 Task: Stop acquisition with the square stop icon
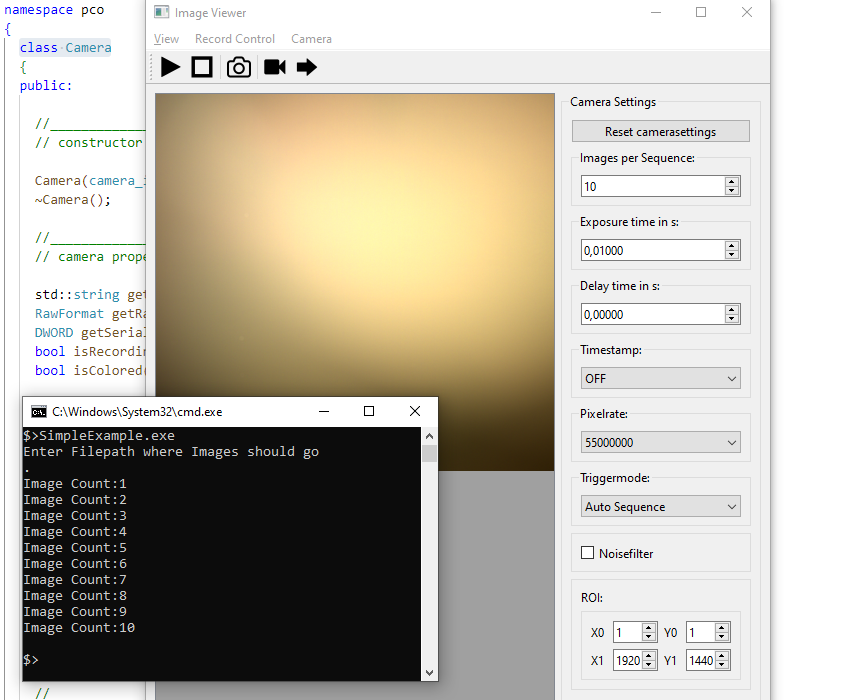click(x=202, y=67)
